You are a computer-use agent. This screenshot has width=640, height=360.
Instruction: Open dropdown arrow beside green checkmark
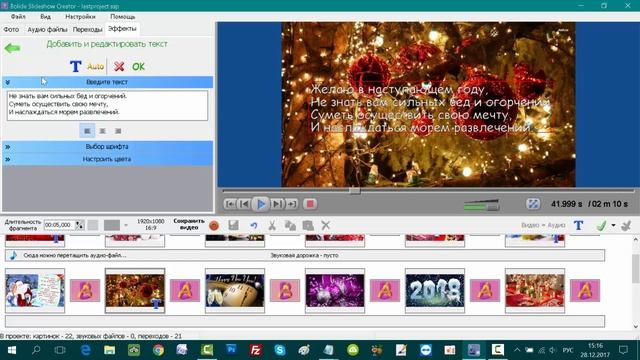click(x=613, y=225)
